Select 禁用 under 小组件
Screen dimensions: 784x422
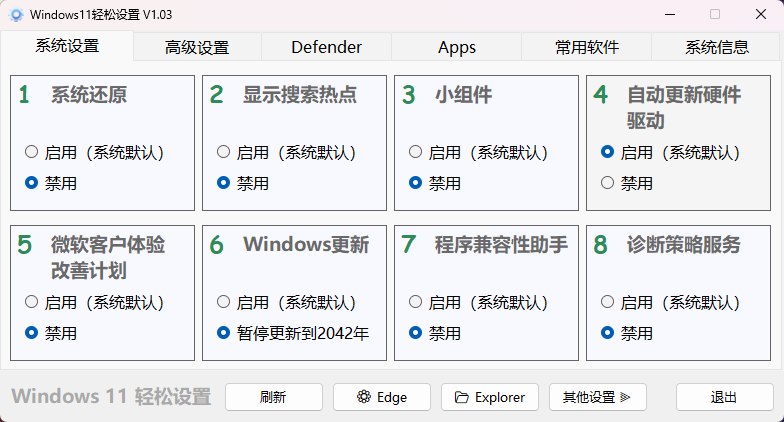(435, 183)
